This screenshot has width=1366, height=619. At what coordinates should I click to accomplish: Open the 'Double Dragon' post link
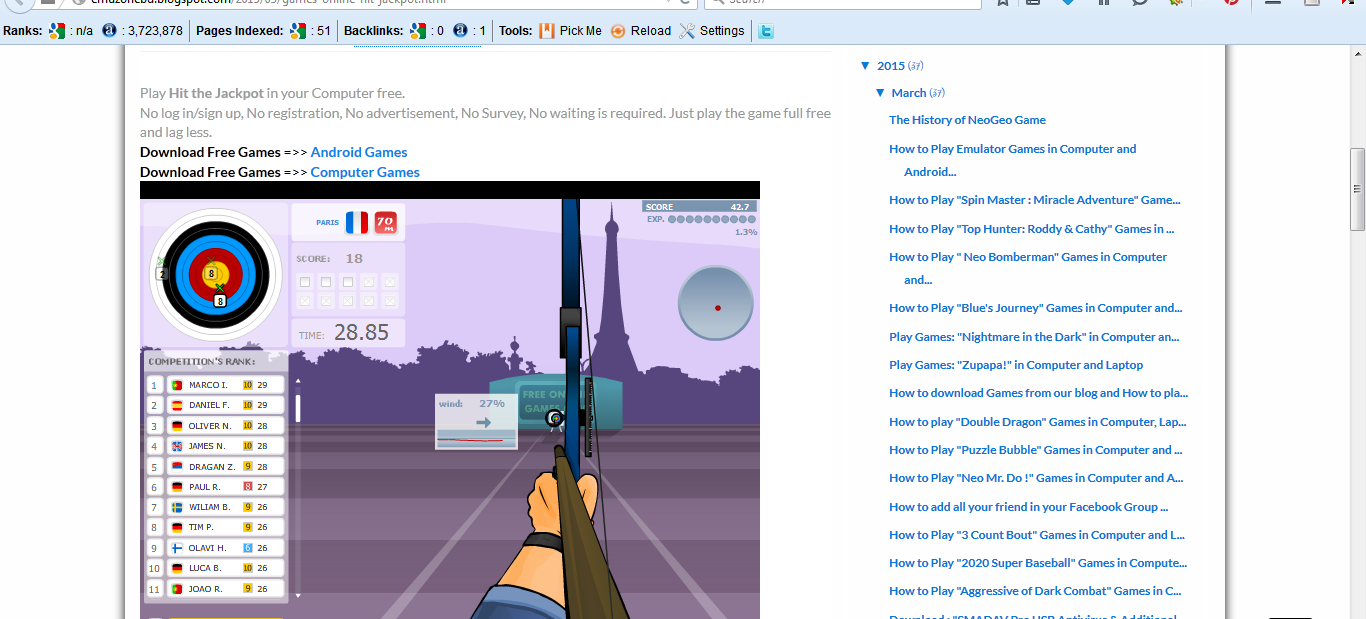[x=1037, y=422]
